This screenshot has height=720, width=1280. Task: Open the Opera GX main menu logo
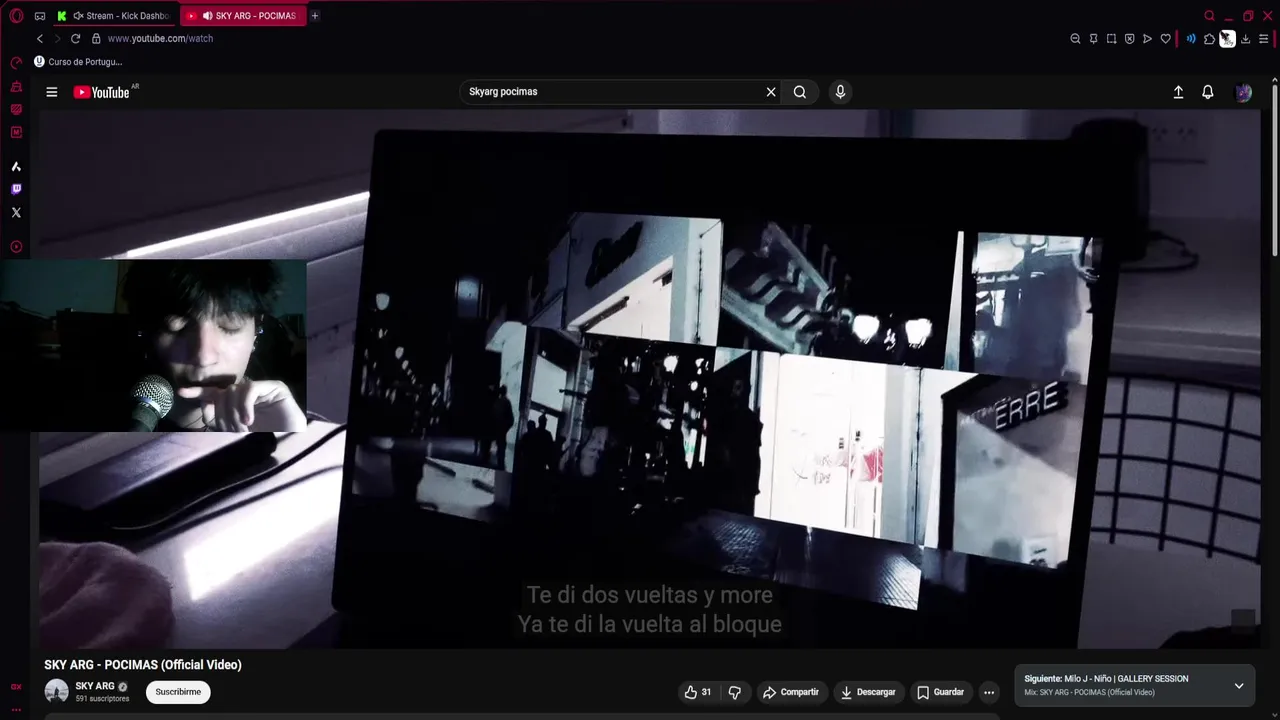pyautogui.click(x=16, y=16)
